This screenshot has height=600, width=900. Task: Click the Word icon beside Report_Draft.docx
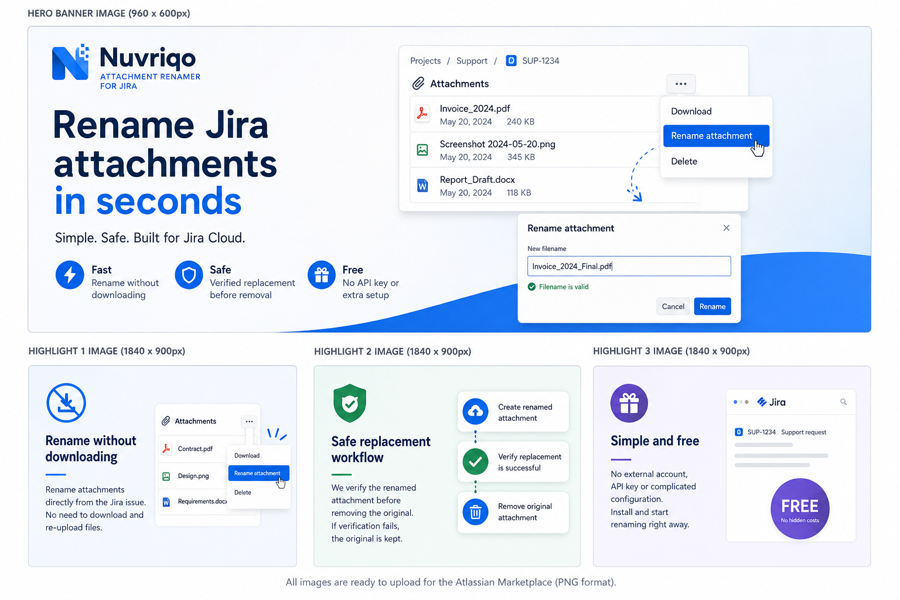[x=422, y=185]
